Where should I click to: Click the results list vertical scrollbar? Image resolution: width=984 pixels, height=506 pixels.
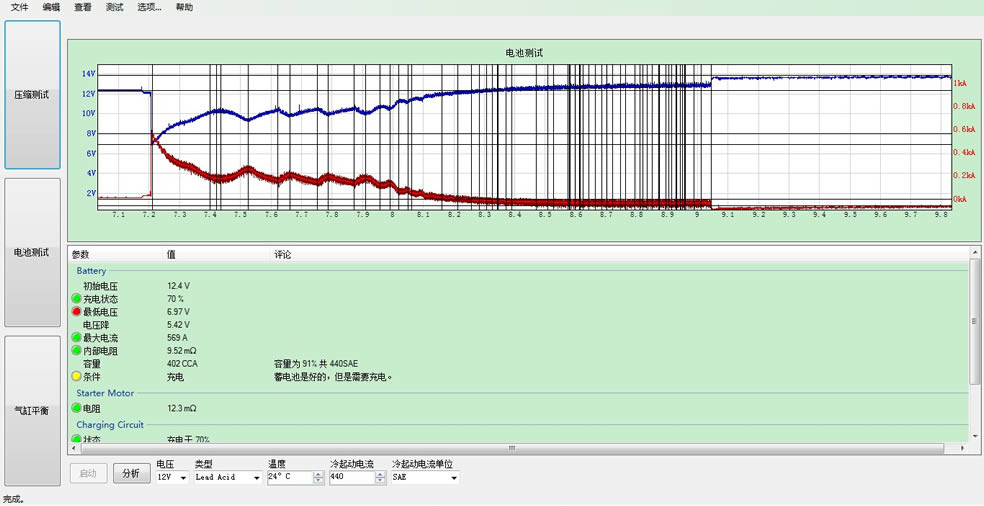[x=974, y=320]
